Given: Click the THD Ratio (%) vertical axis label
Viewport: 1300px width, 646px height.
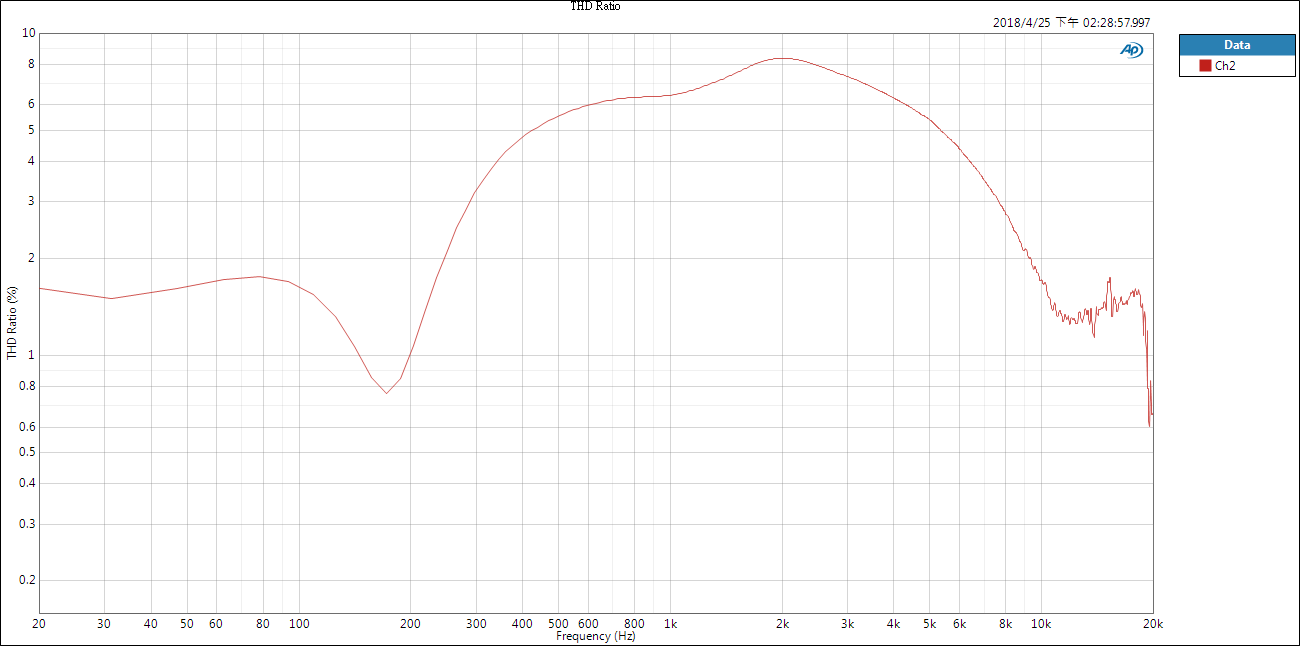Looking at the screenshot, I should [x=12, y=322].
